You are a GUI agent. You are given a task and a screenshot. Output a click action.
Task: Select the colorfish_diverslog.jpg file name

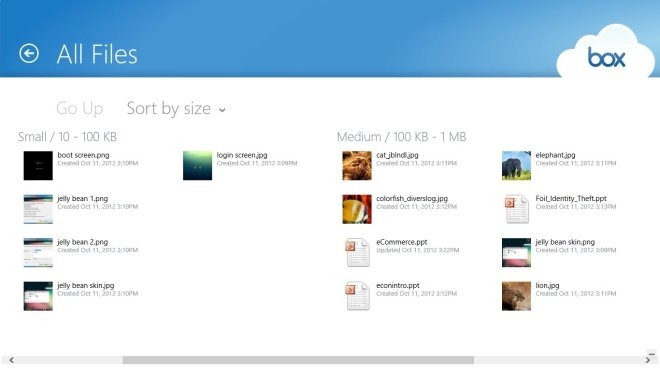(x=412, y=198)
